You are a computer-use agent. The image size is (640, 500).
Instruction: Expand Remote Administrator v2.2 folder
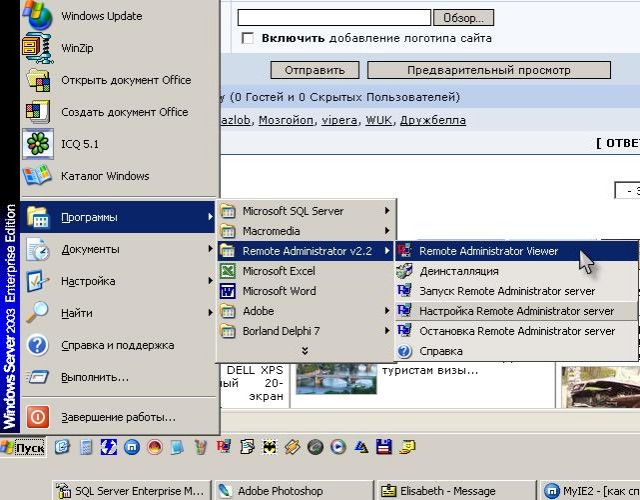coord(305,251)
